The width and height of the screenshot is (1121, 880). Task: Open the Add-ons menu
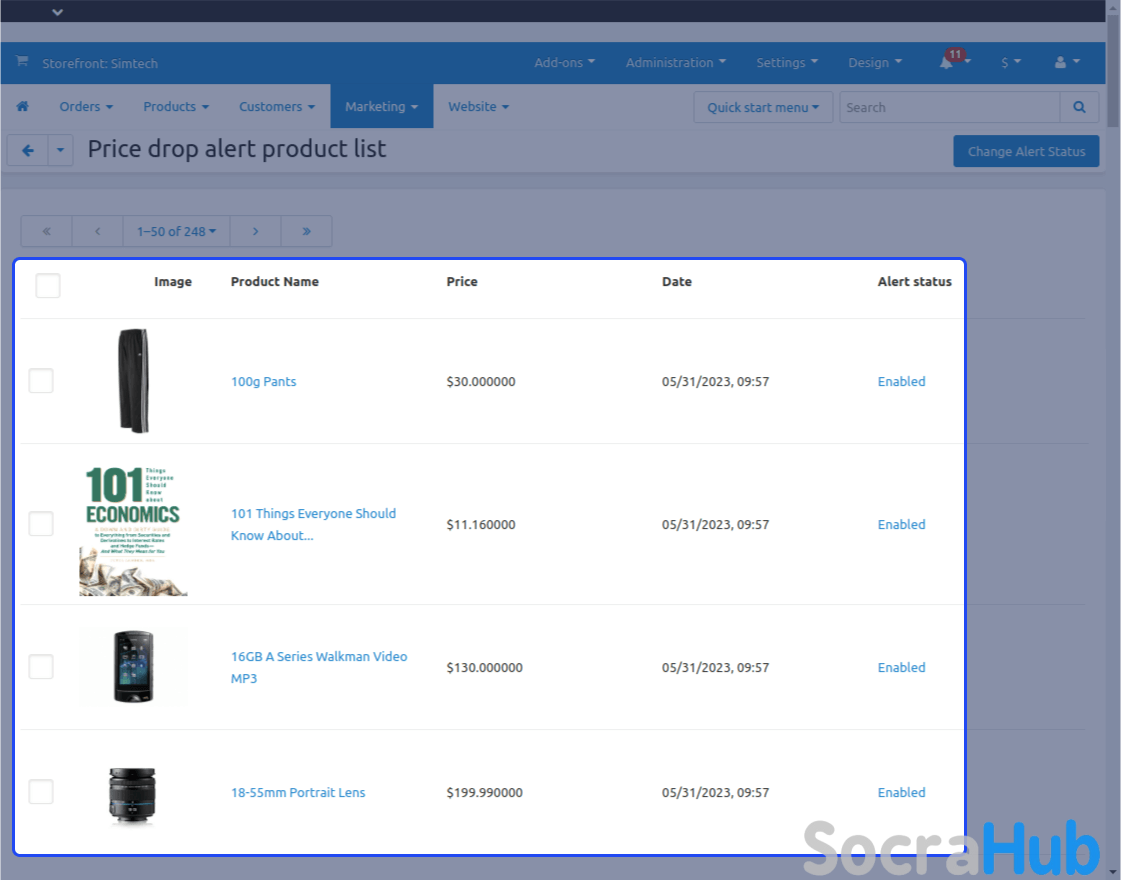click(564, 63)
